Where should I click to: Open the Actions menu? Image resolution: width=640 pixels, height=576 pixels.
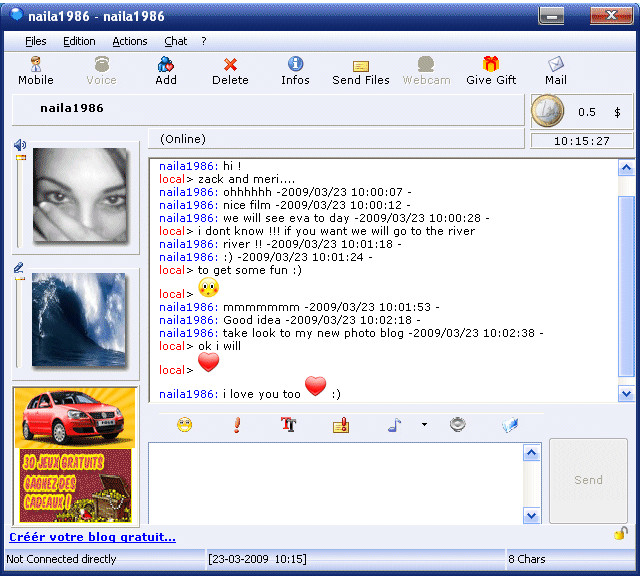130,41
